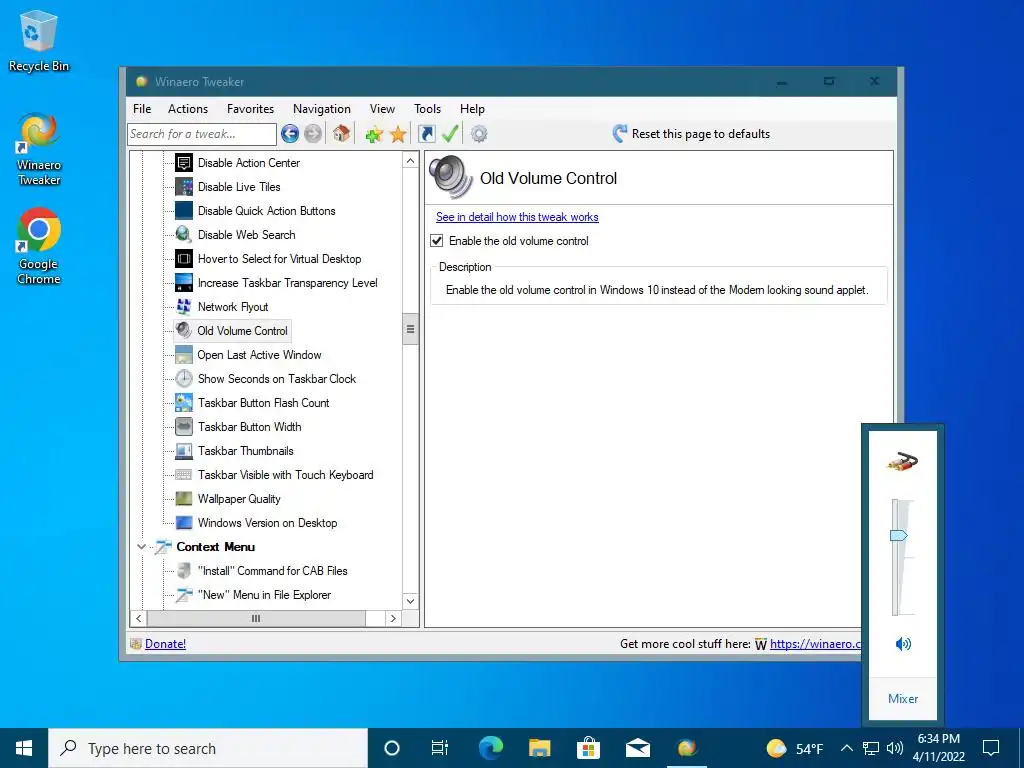Click the Disable Web Search globe icon
The width and height of the screenshot is (1024, 768).
point(184,234)
